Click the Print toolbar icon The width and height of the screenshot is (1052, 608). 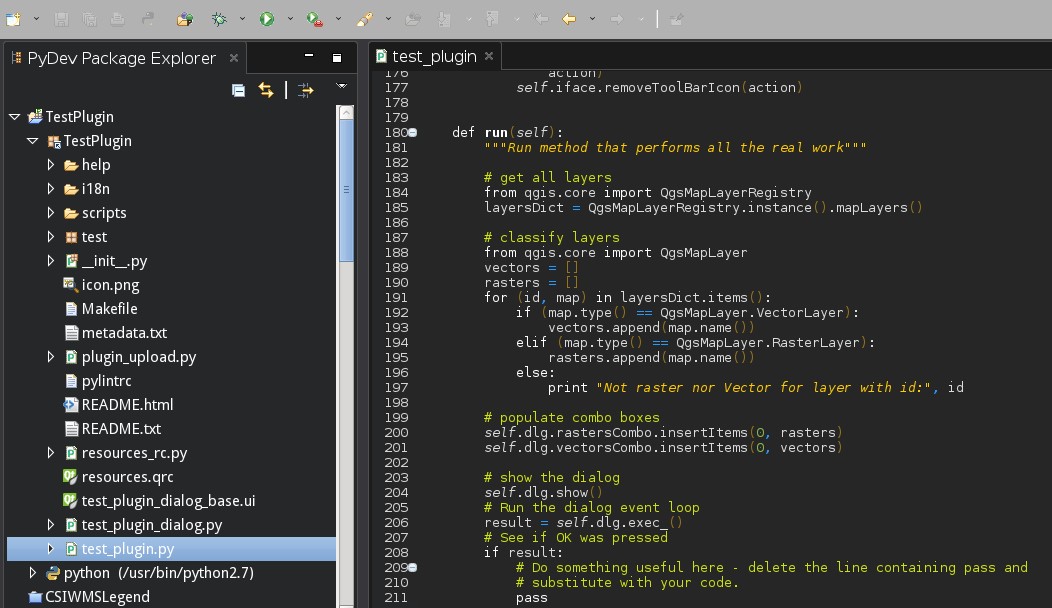click(x=117, y=19)
